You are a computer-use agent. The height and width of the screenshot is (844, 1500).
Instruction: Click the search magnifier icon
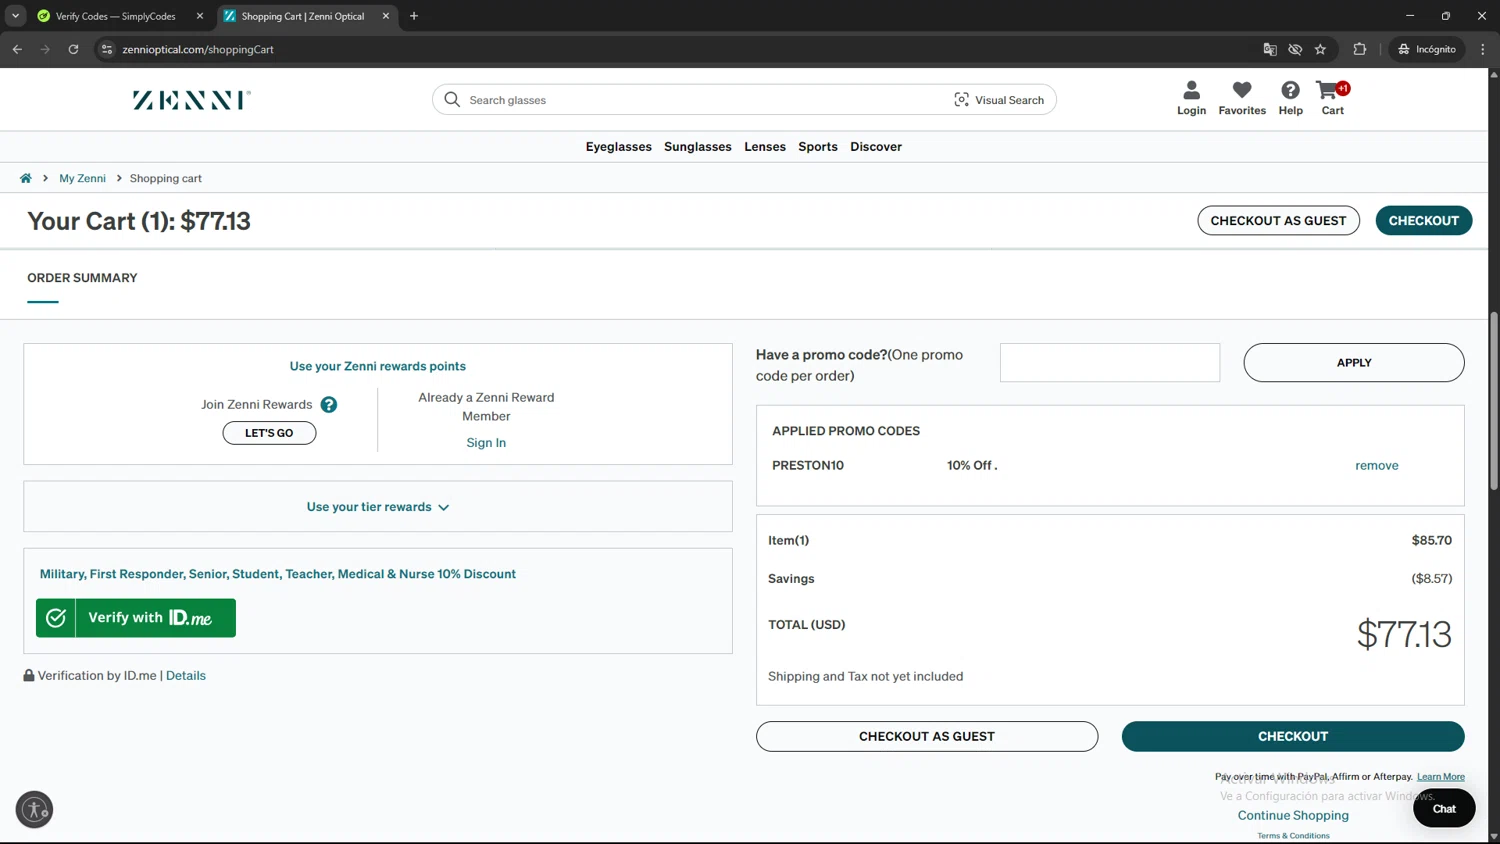coord(452,100)
